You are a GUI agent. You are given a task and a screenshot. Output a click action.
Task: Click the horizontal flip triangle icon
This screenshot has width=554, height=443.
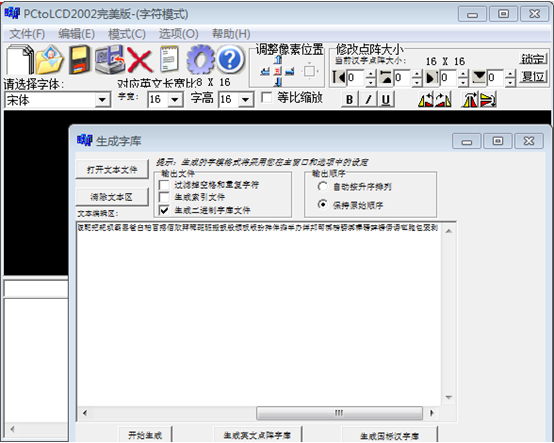470,99
